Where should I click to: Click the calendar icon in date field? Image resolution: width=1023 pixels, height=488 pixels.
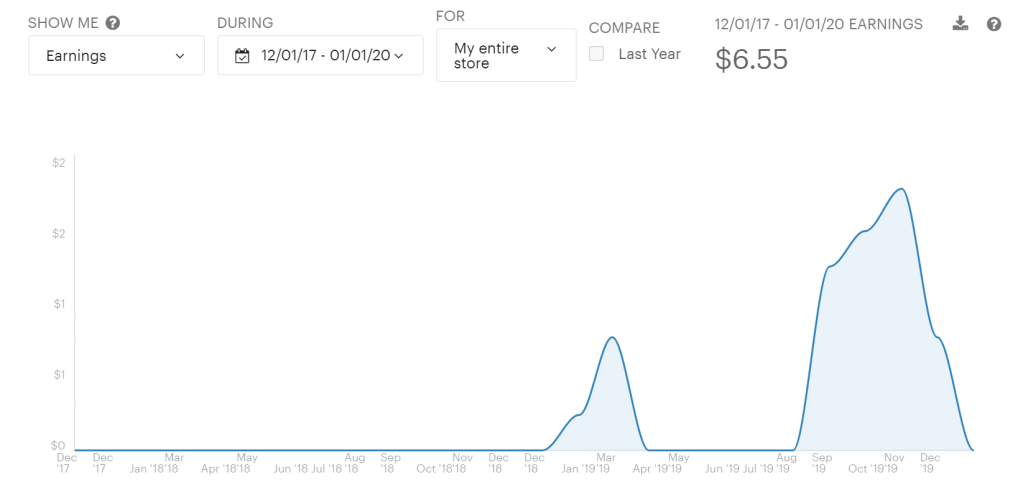click(x=242, y=56)
